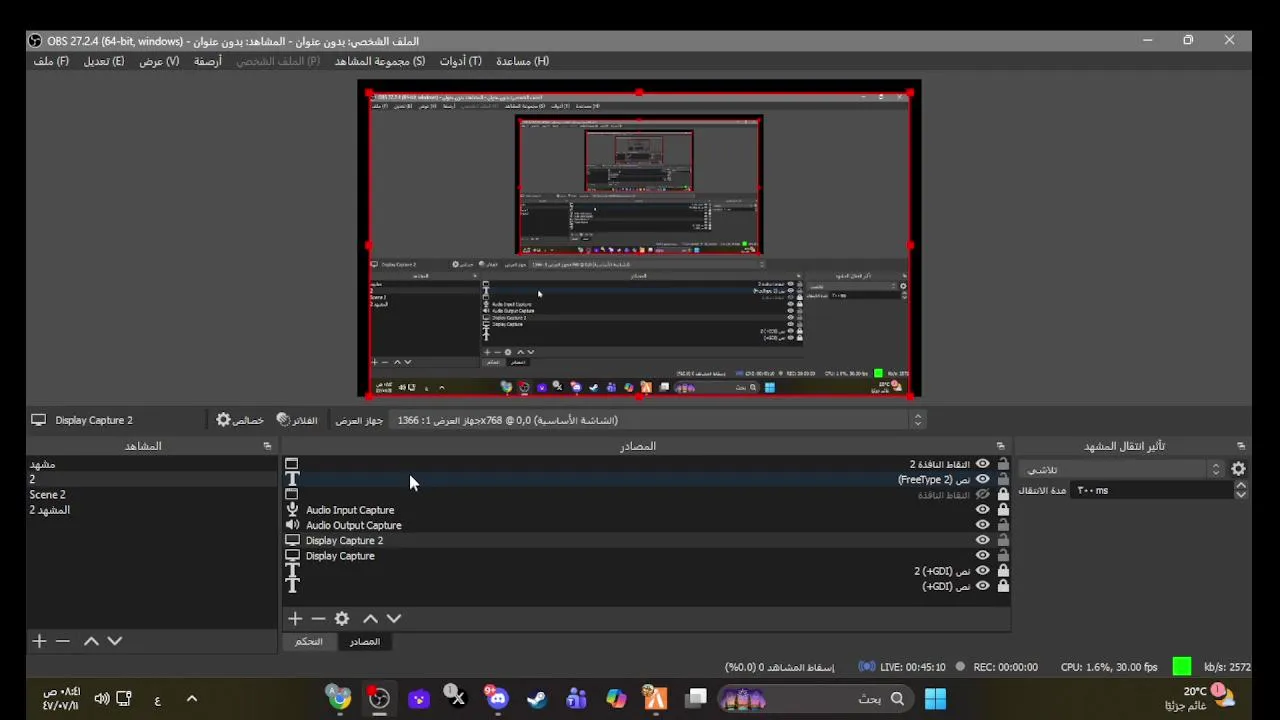Open the مجموعة المشاهد (S) menu
The image size is (1280, 720).
380,61
